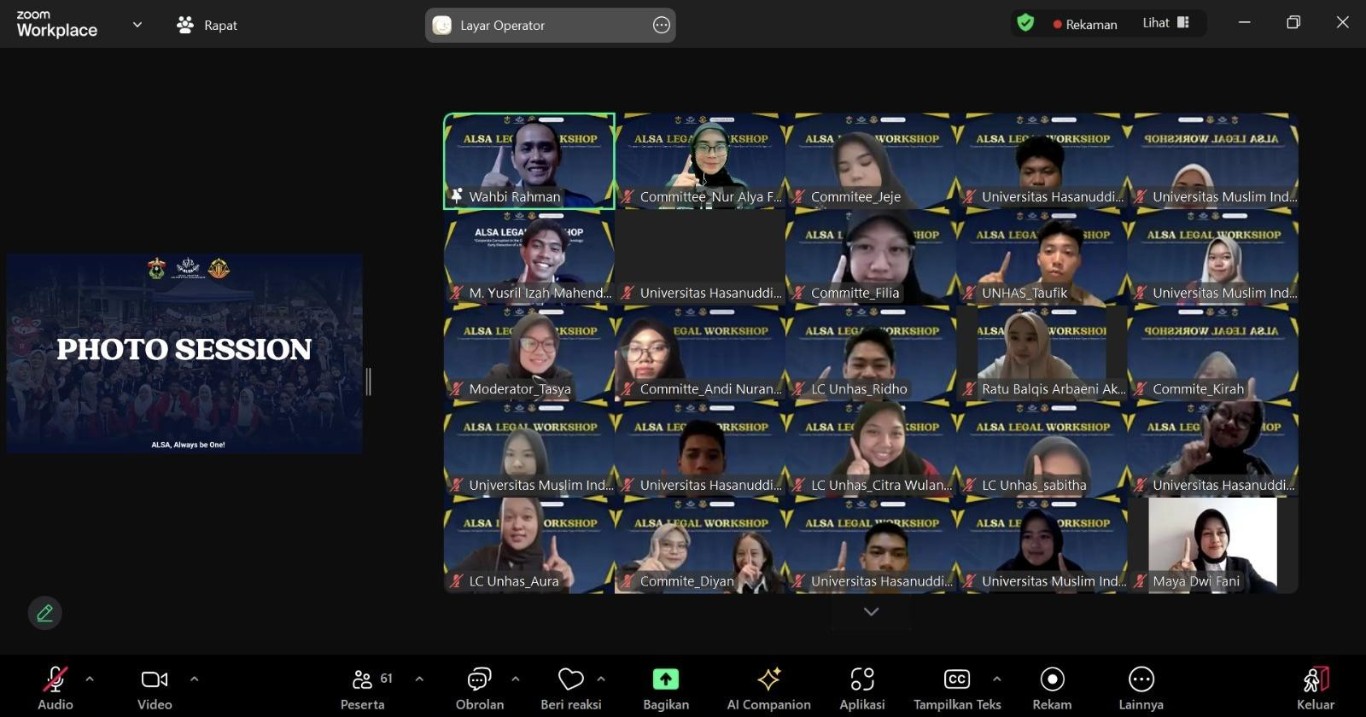The height and width of the screenshot is (717, 1366).
Task: Select Commite_Diyan video tile
Action: [x=700, y=545]
